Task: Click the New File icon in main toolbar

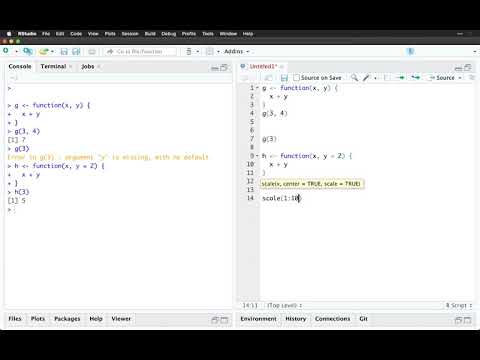Action: [x=6, y=51]
